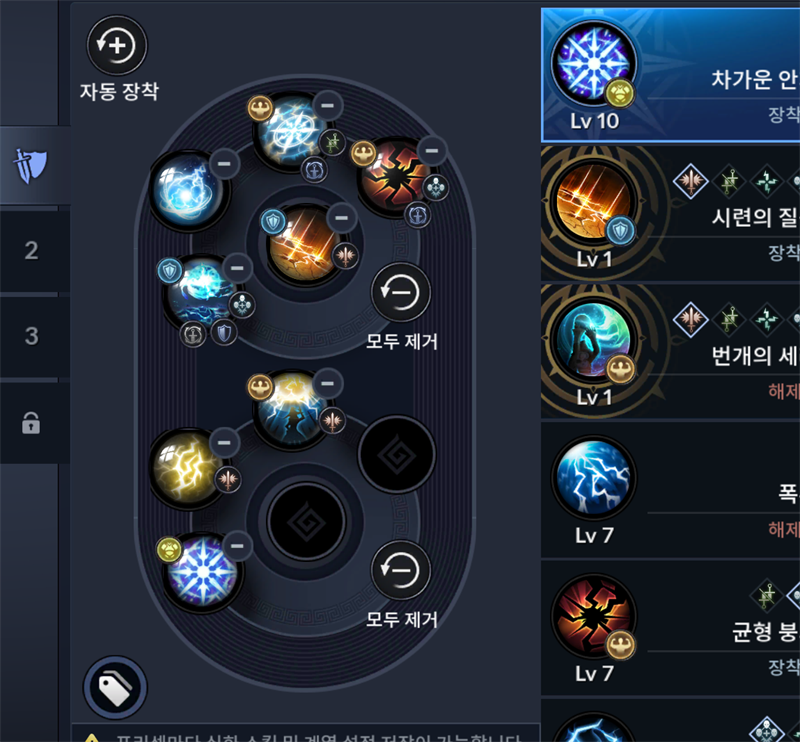Remove the spider crack skill from wheel
Viewport: 800px width, 742px height.
pyautogui.click(x=432, y=151)
